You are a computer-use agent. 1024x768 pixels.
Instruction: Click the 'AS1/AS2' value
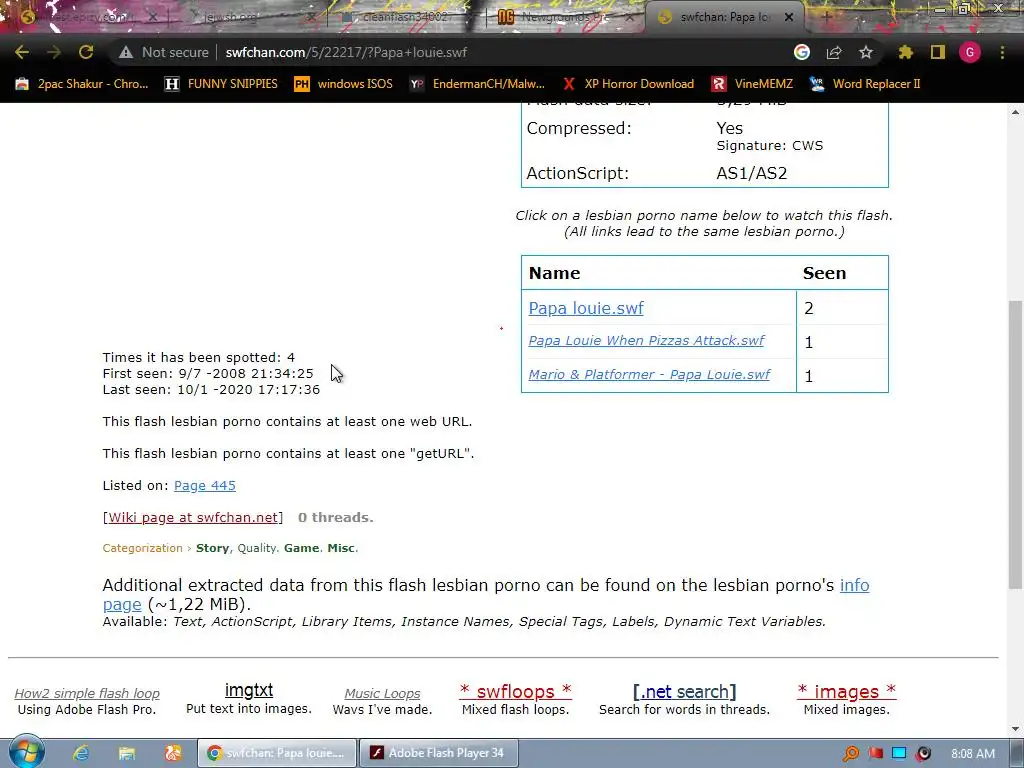click(752, 173)
